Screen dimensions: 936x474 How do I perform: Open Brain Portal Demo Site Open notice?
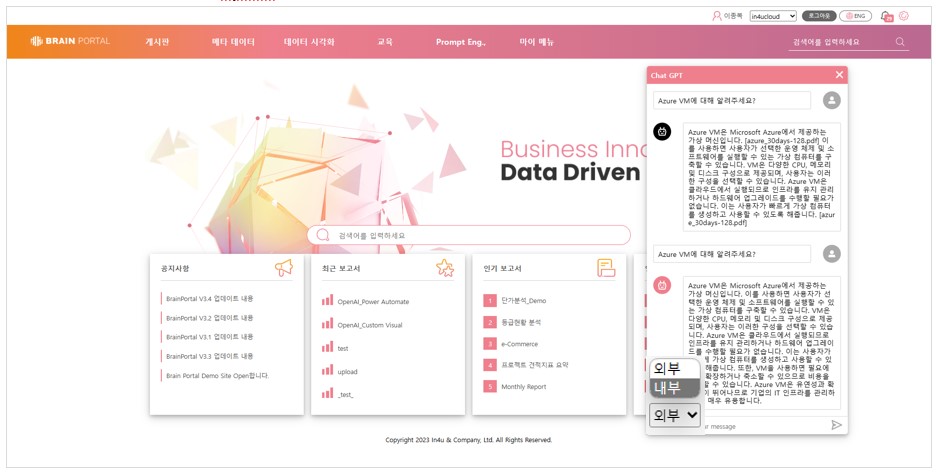(217, 375)
